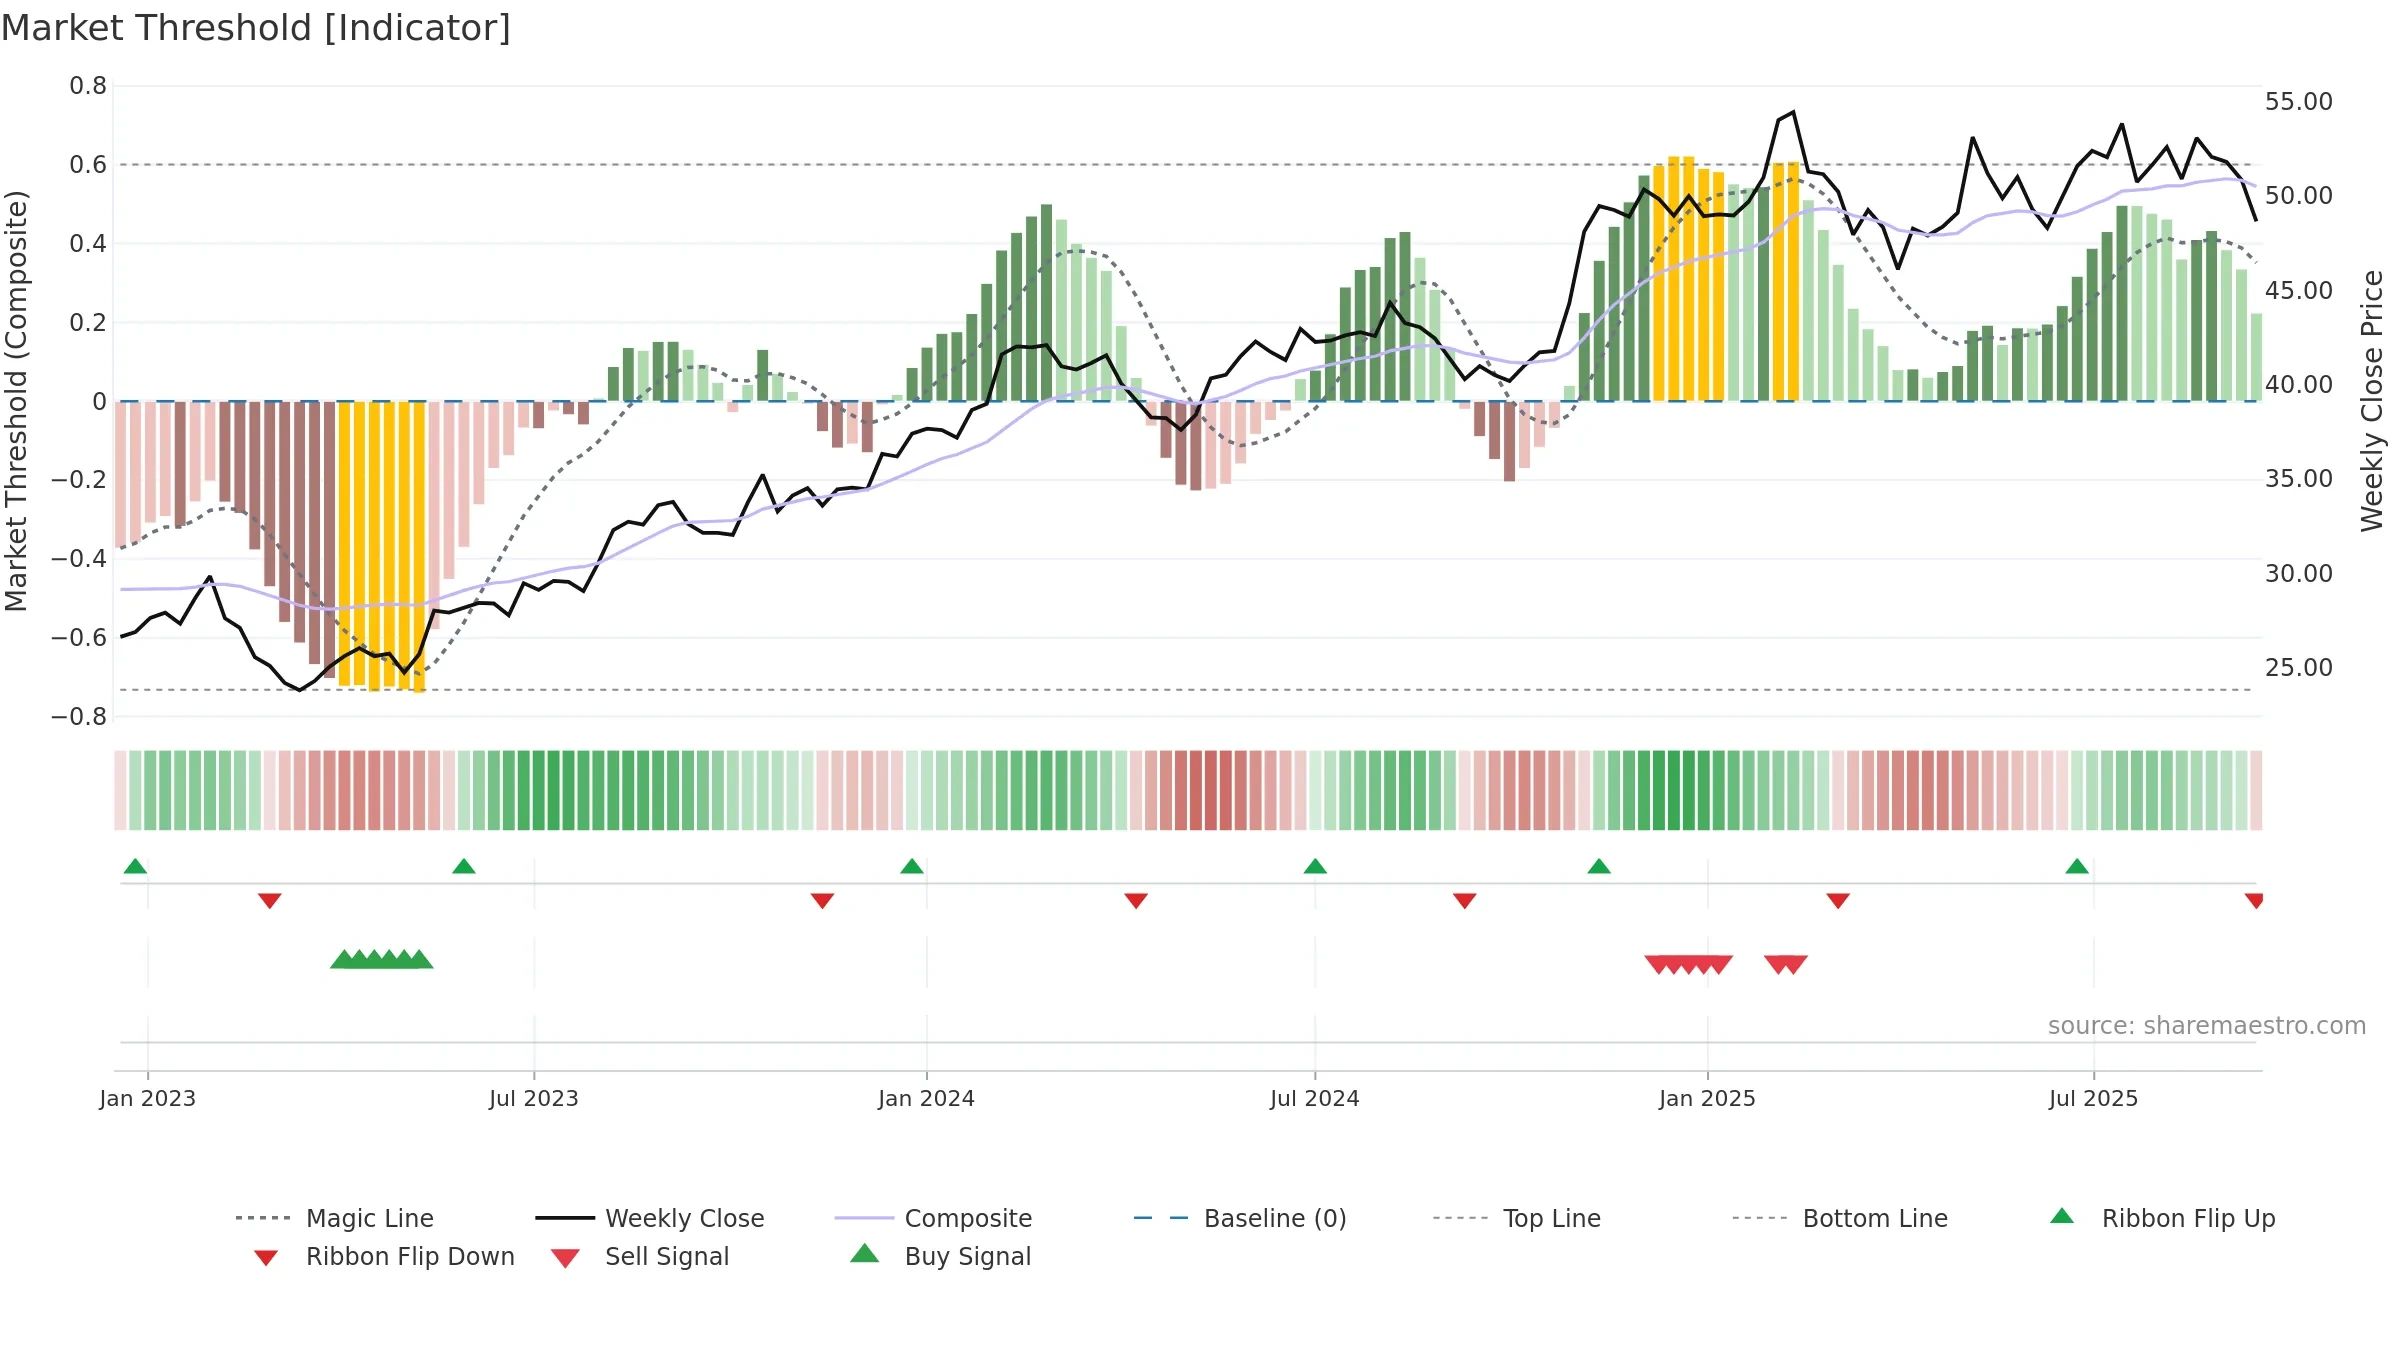Click the Market Threshold [Indicator] chart title
Screen dimensions: 2400x1350
pyautogui.click(x=256, y=28)
